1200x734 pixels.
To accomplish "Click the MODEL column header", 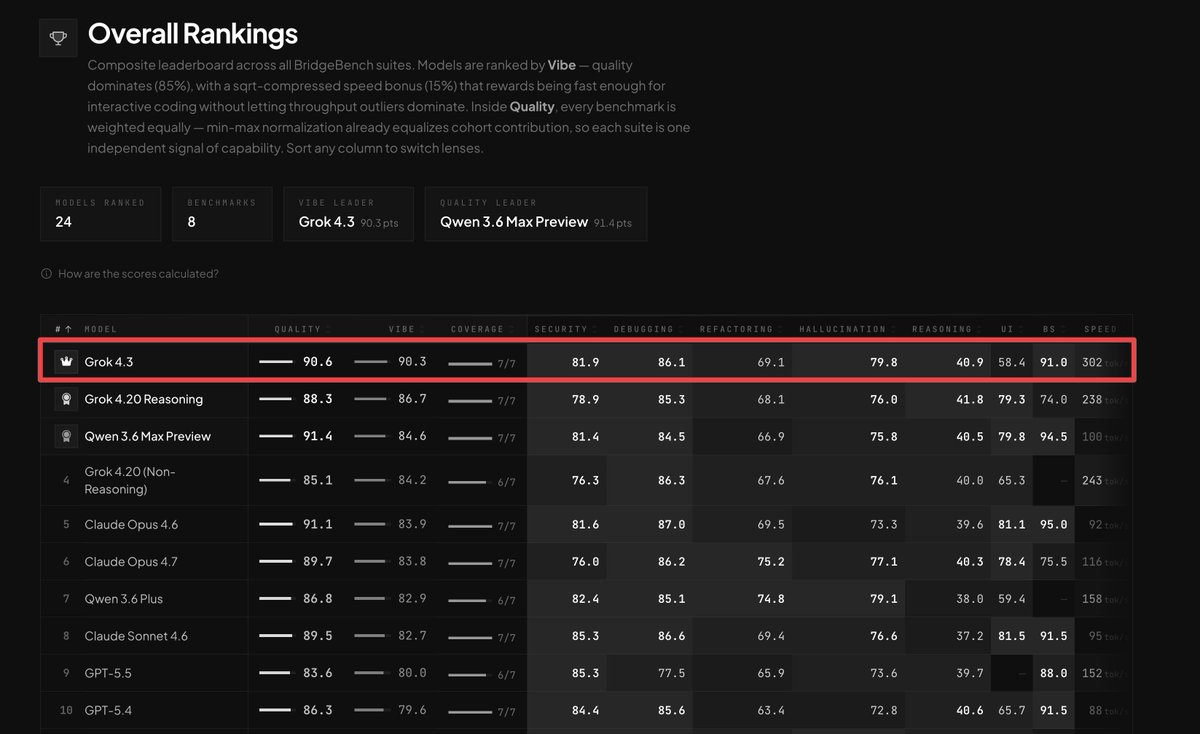I will pyautogui.click(x=101, y=329).
